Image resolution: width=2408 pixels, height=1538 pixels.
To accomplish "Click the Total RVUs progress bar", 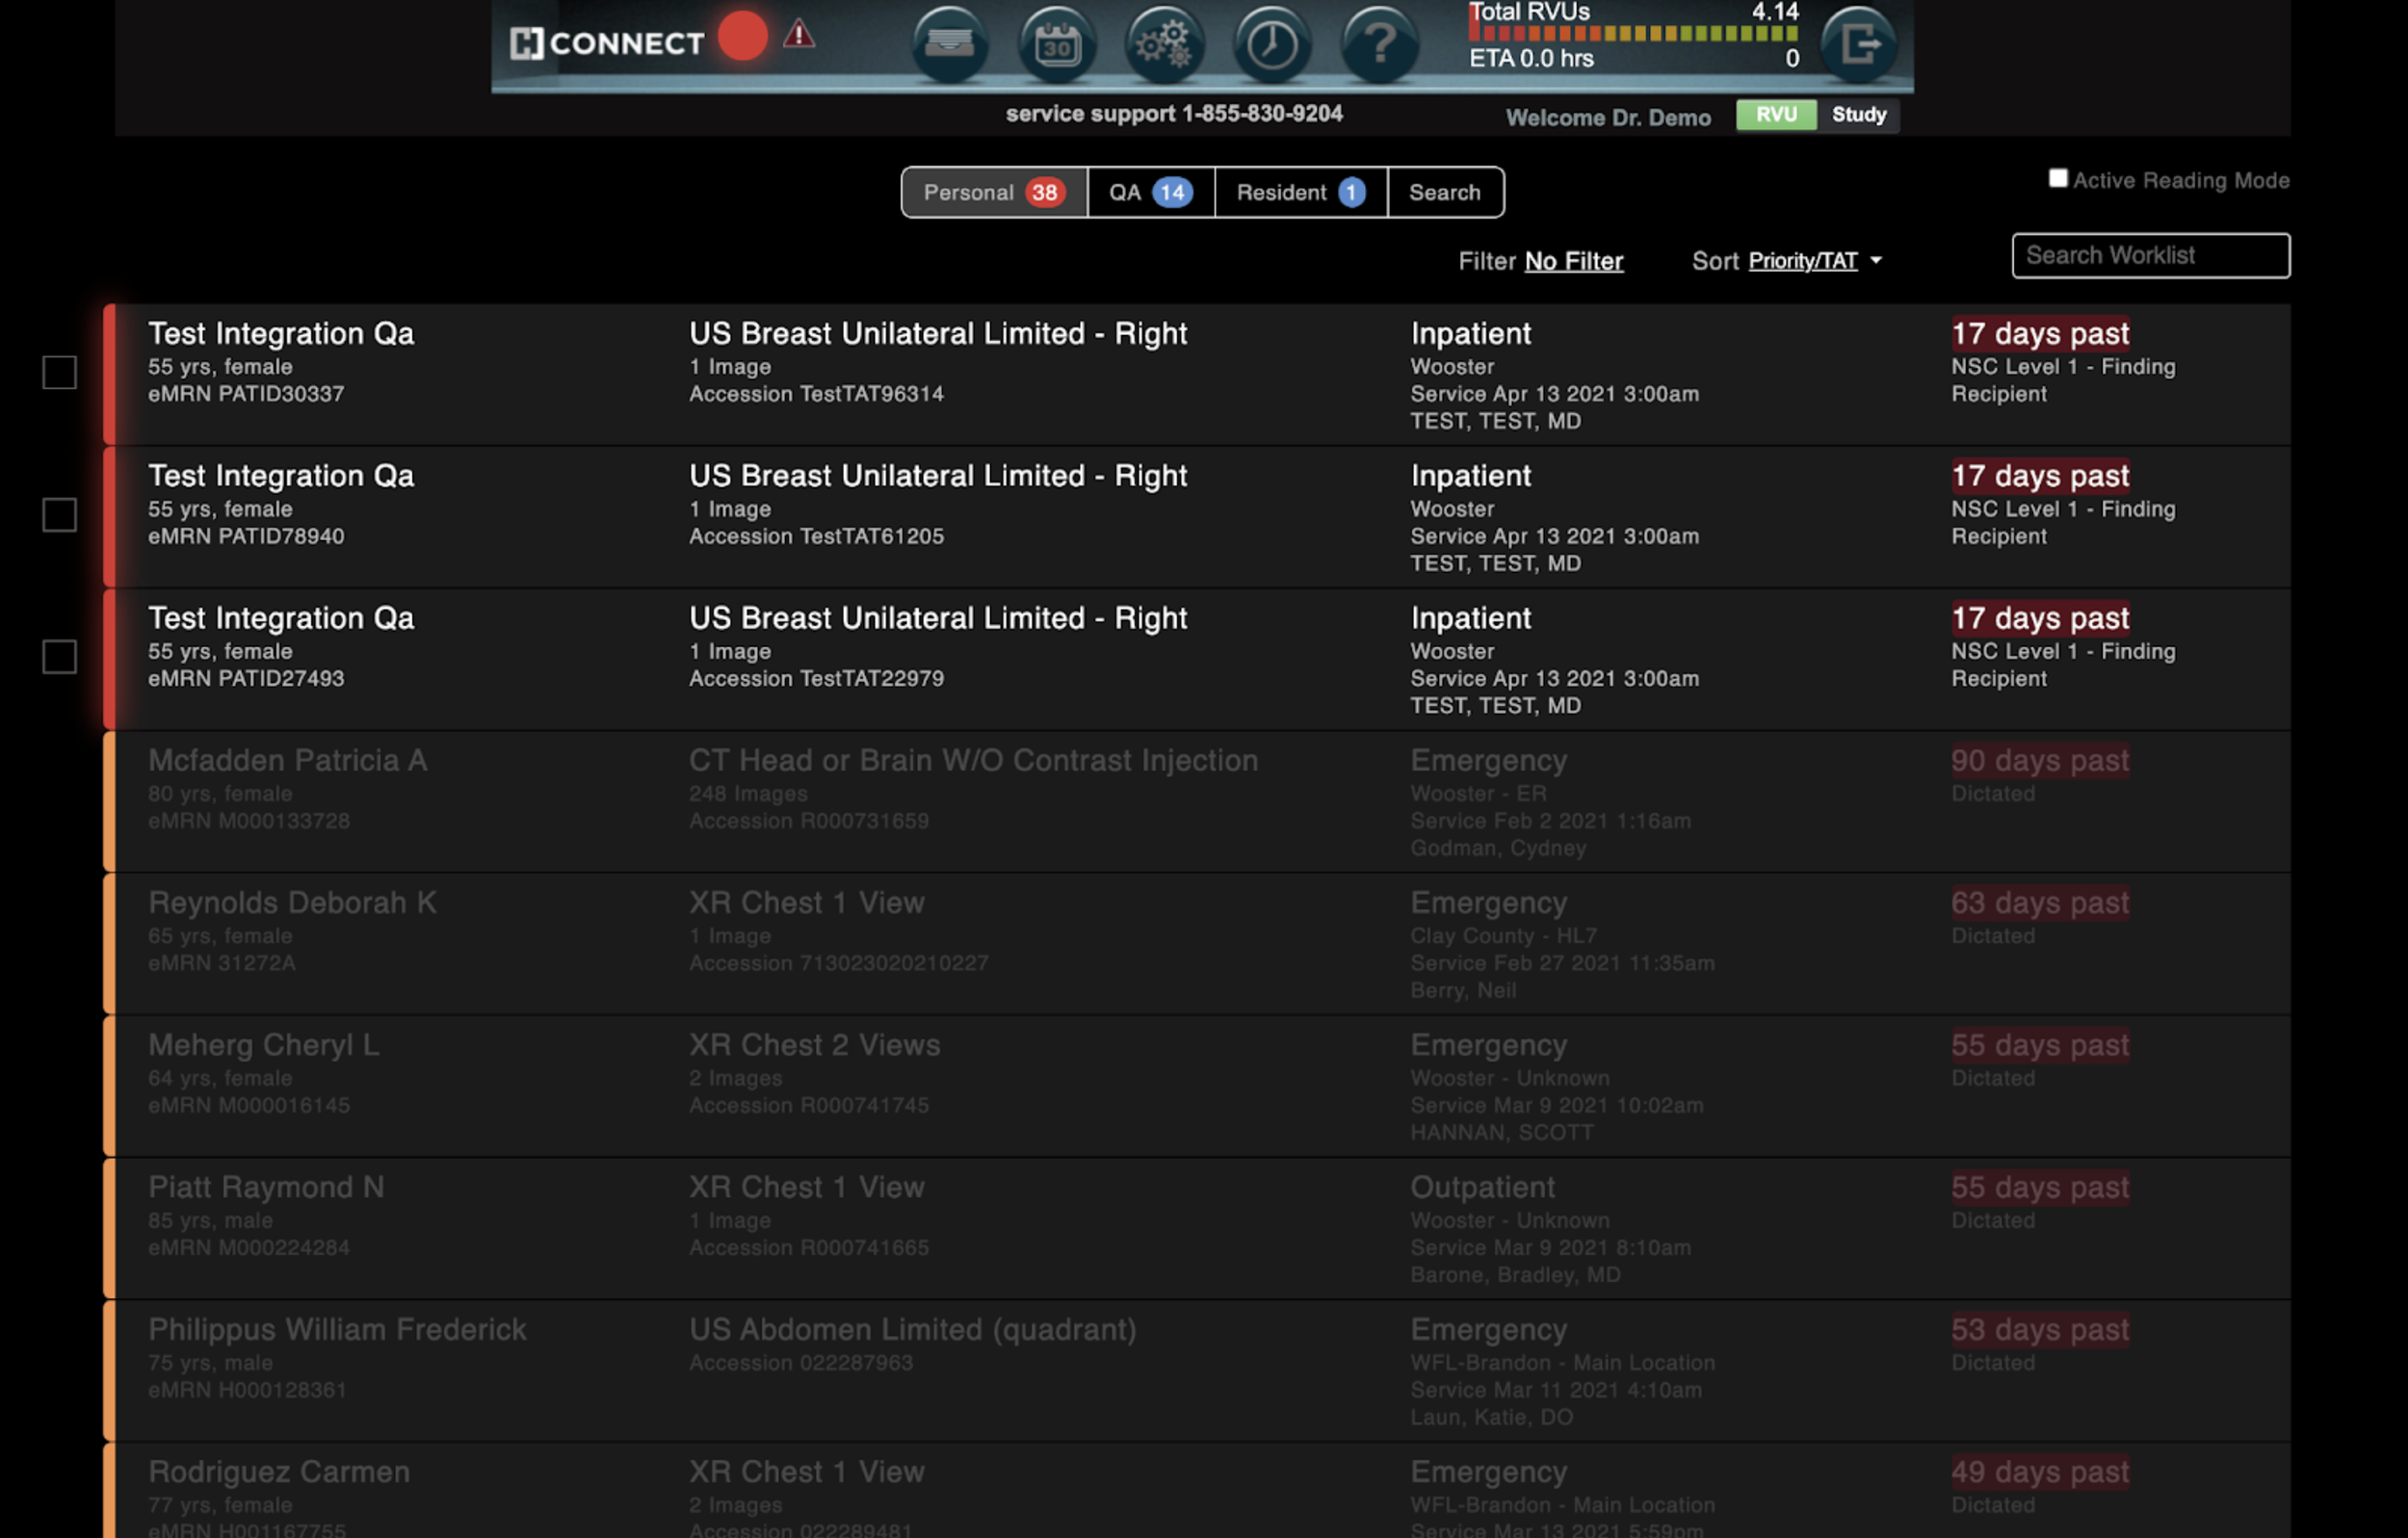I will pos(1633,34).
